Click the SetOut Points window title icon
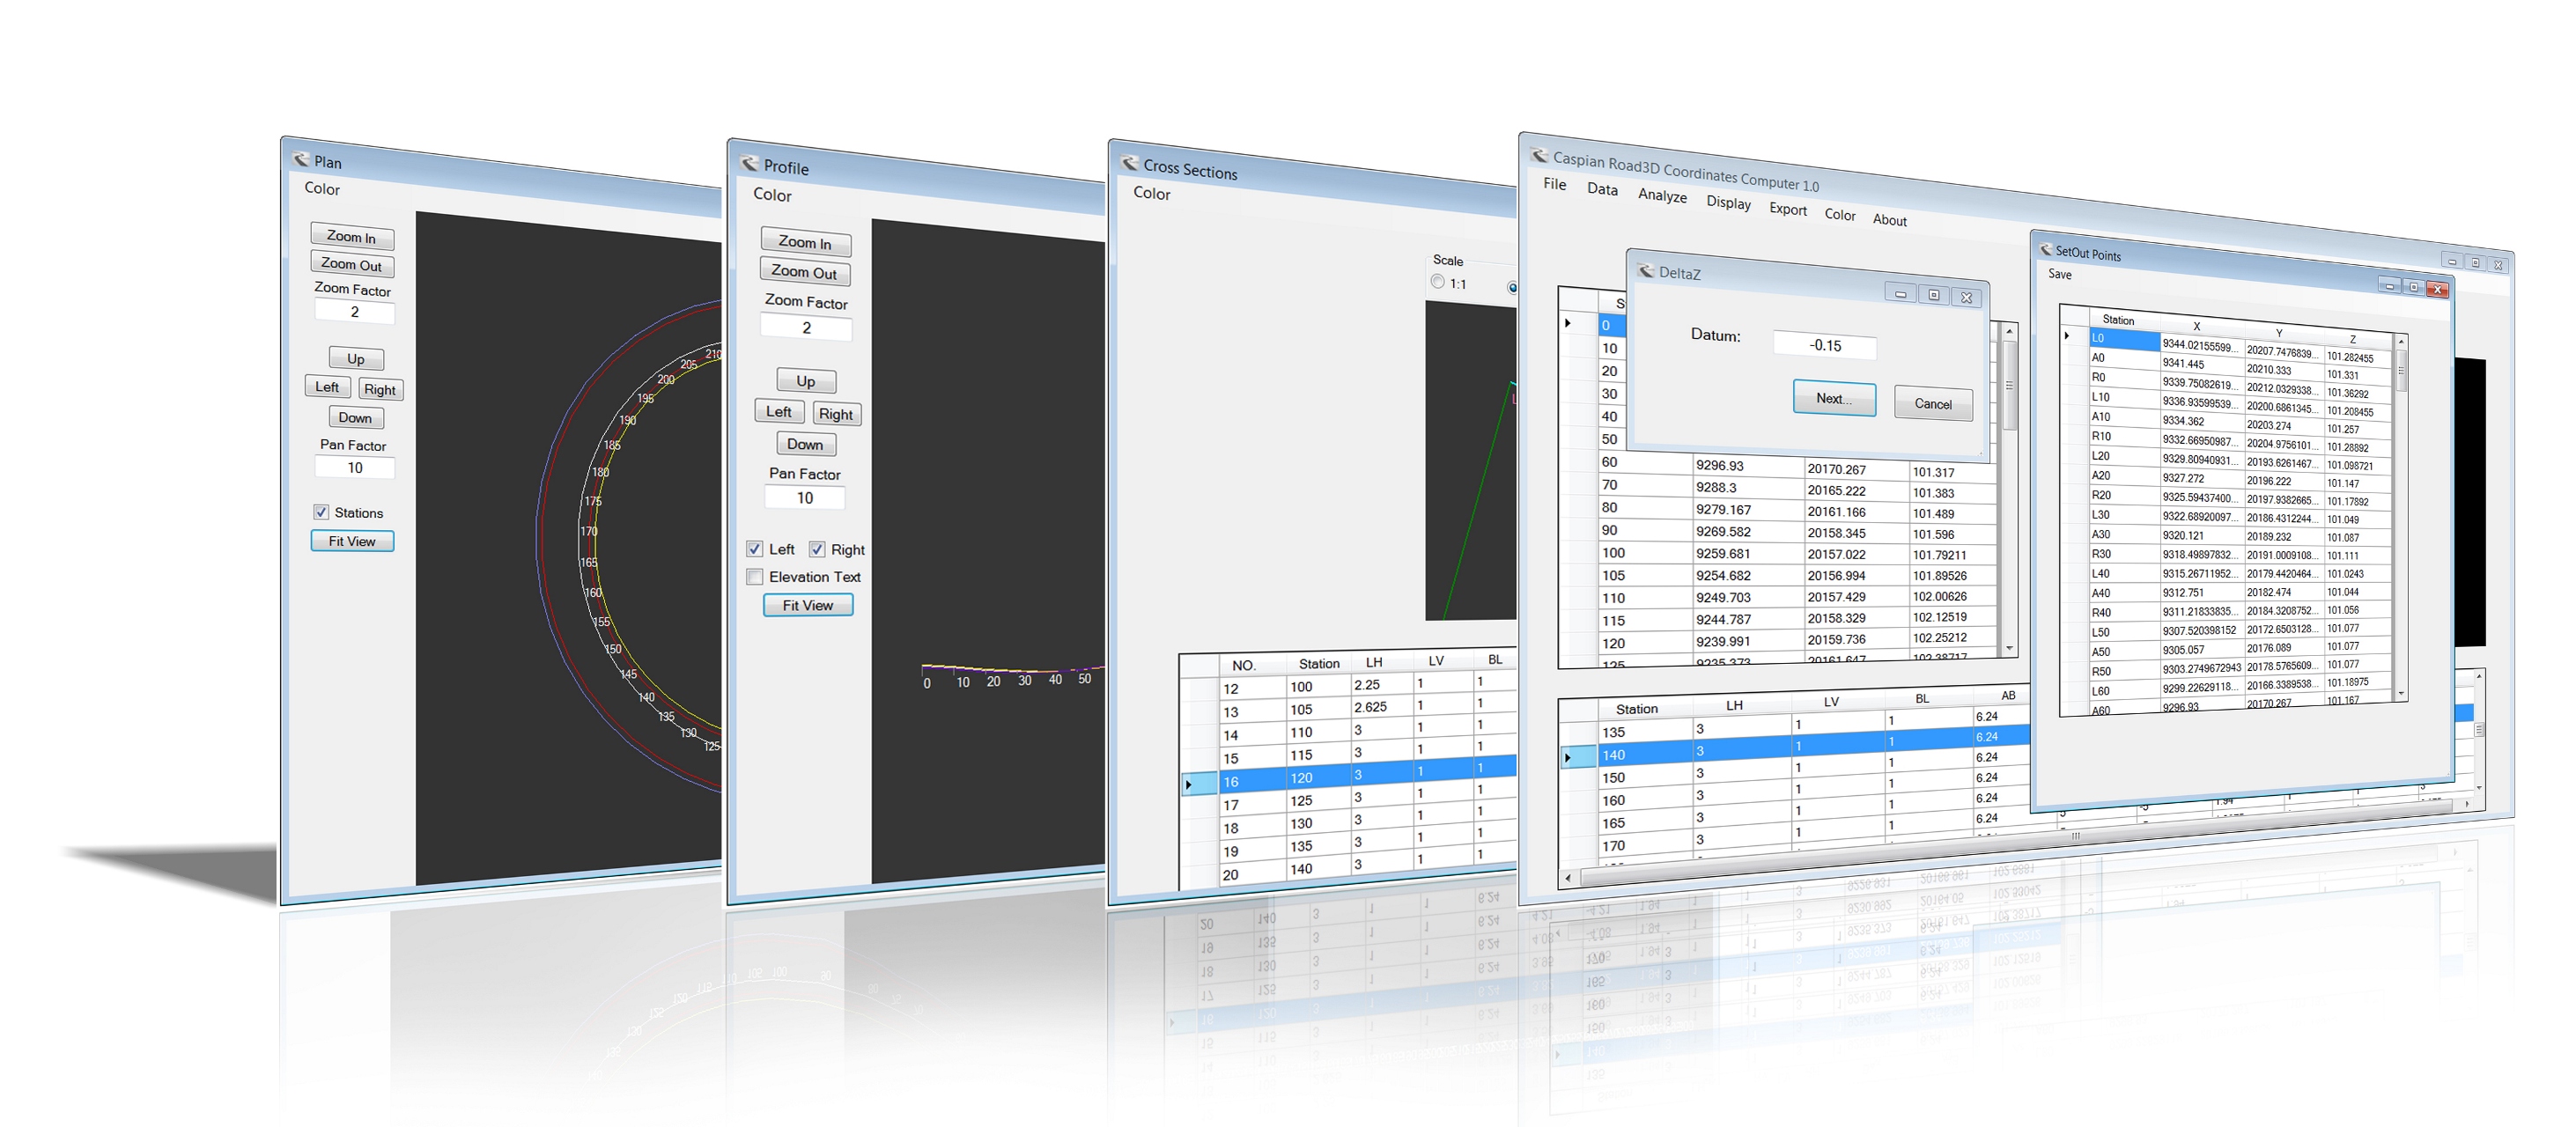The image size is (2576, 1127). click(2046, 250)
